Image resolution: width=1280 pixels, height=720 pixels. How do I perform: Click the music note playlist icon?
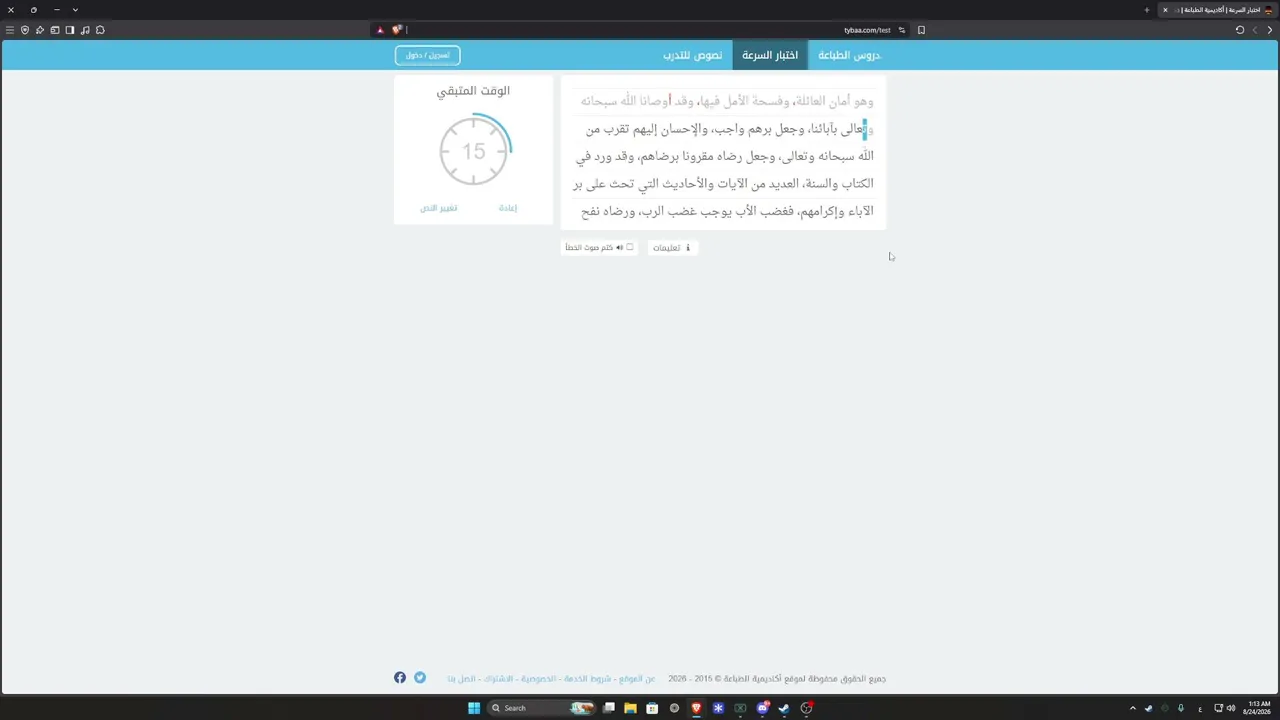click(85, 30)
